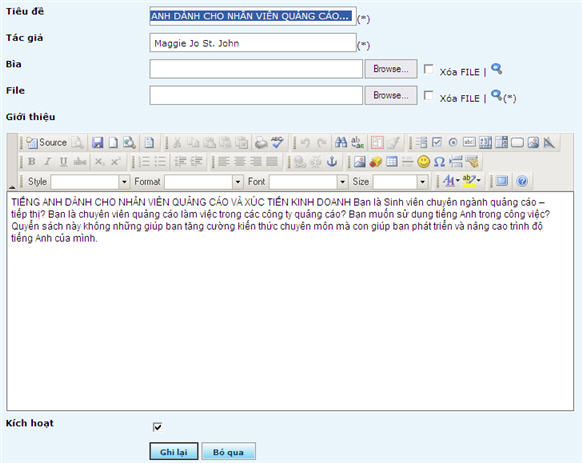Open the Format dropdown list
The image size is (582, 463).
click(x=238, y=182)
